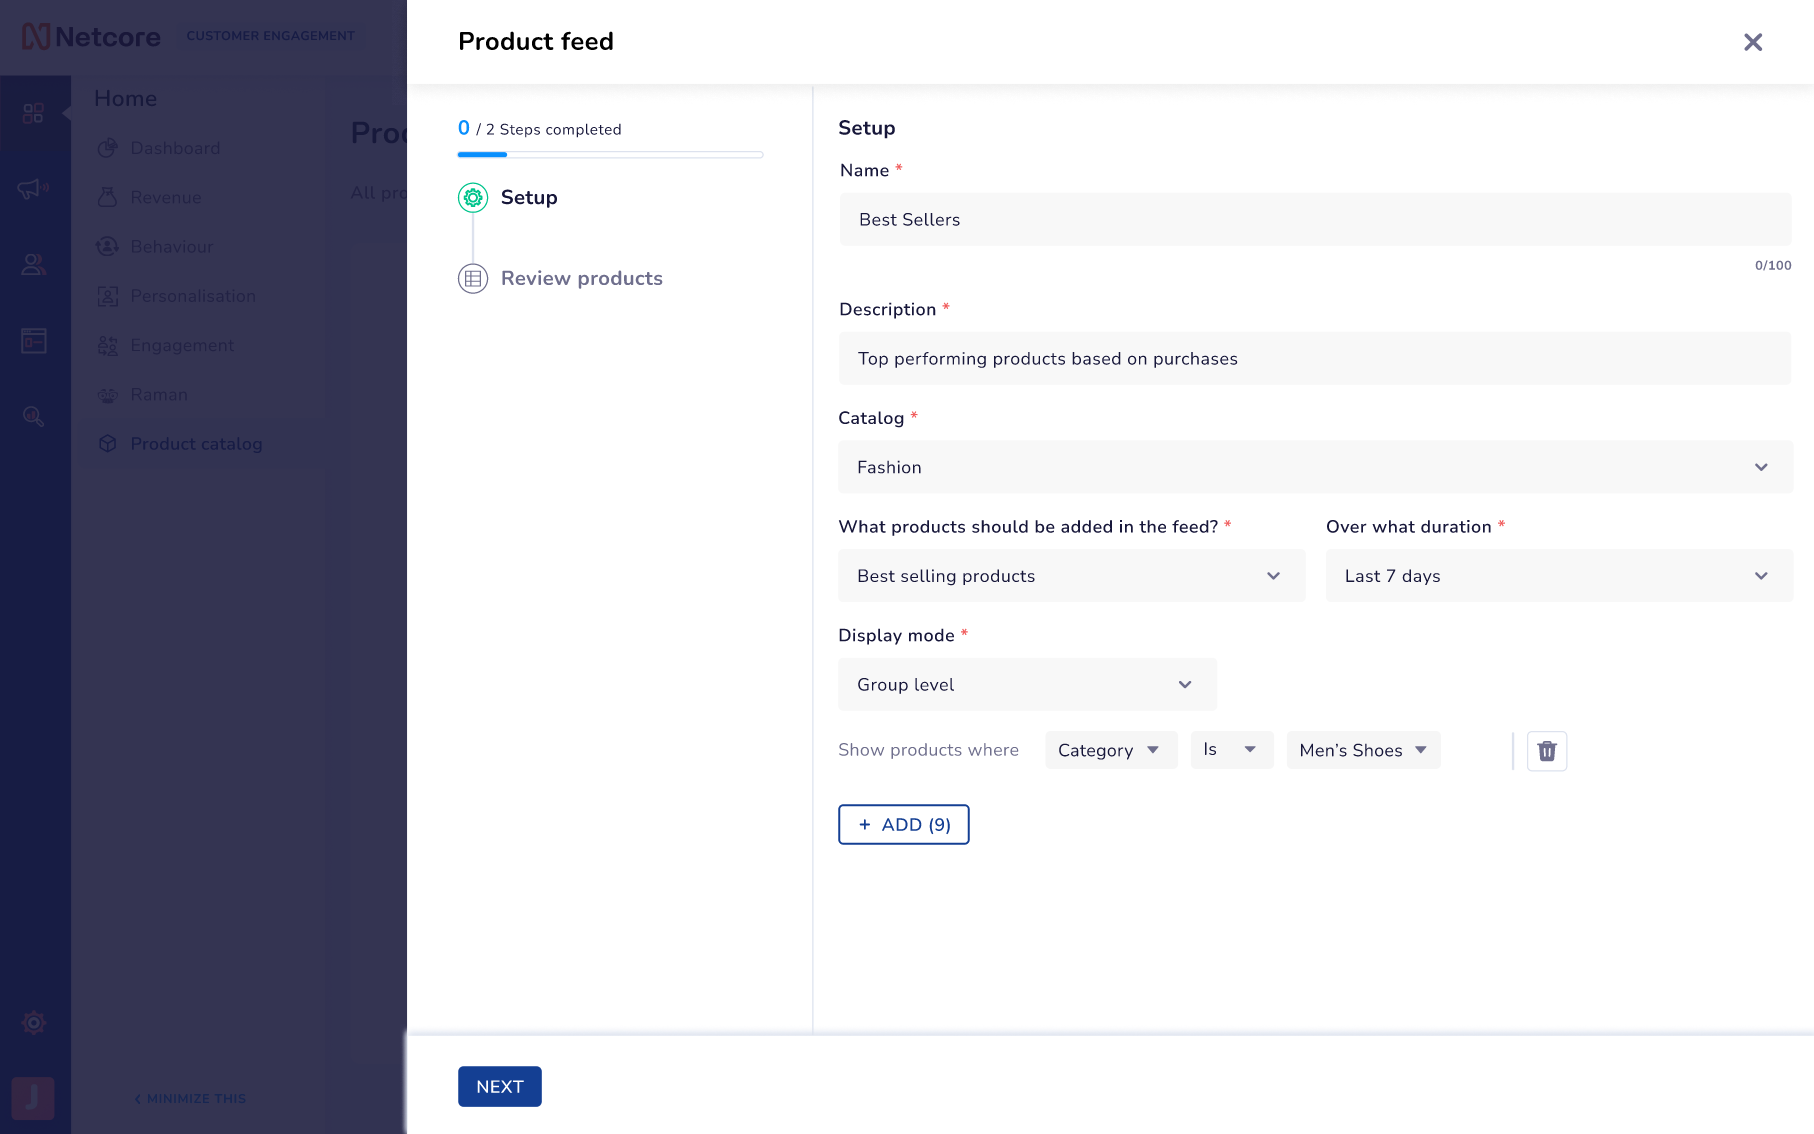Click the settings gear icon in sidebar
Viewport: 1814px width, 1134px height.
[x=34, y=1023]
